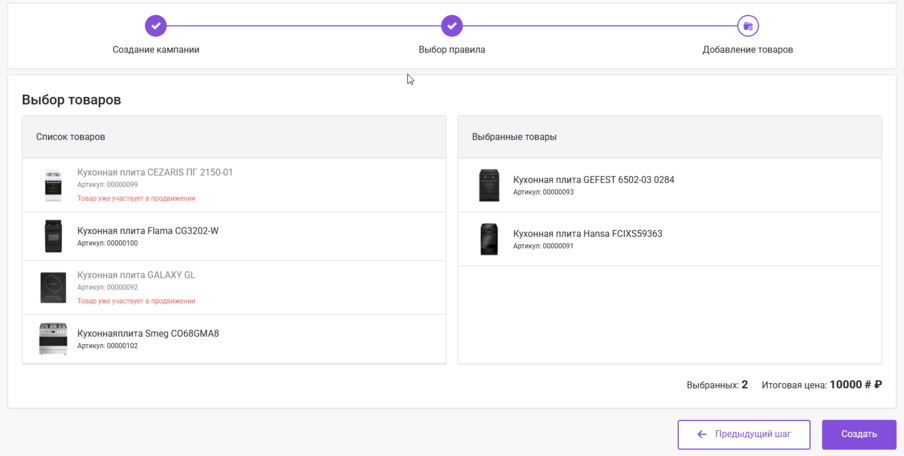This screenshot has width=904, height=456.
Task: Open the Создание кампании step label
Action: tap(155, 49)
